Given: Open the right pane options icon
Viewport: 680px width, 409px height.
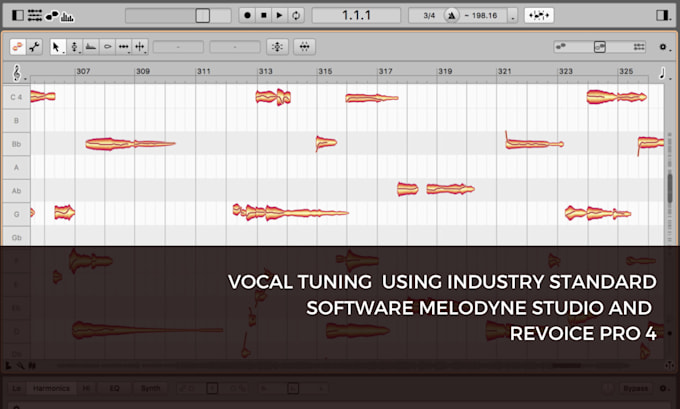Looking at the screenshot, I should coord(662,16).
